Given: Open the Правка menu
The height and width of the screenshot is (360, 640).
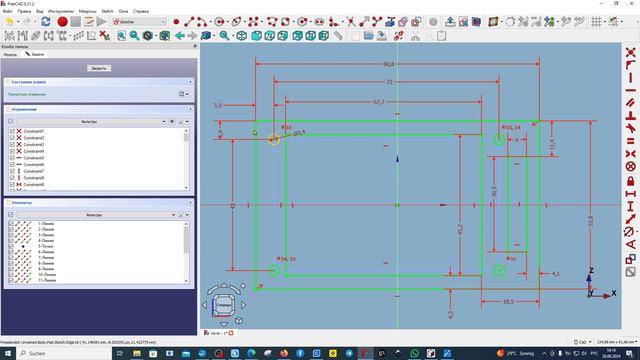Looking at the screenshot, I should (x=24, y=11).
